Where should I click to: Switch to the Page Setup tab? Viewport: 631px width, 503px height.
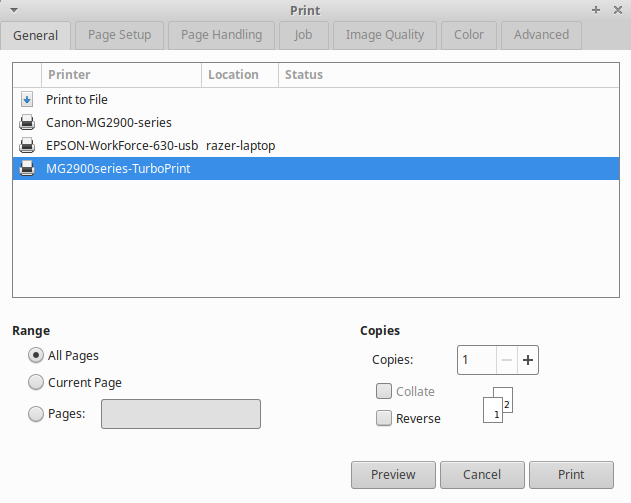click(x=119, y=35)
